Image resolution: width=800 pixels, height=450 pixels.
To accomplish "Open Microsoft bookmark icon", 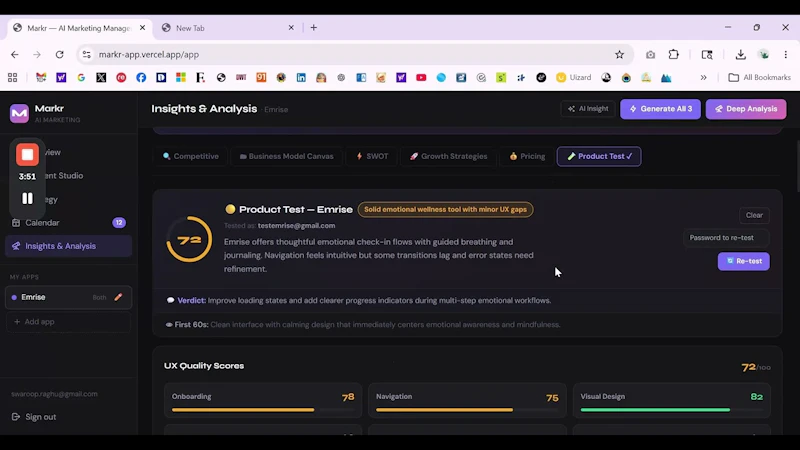I will coord(181,78).
